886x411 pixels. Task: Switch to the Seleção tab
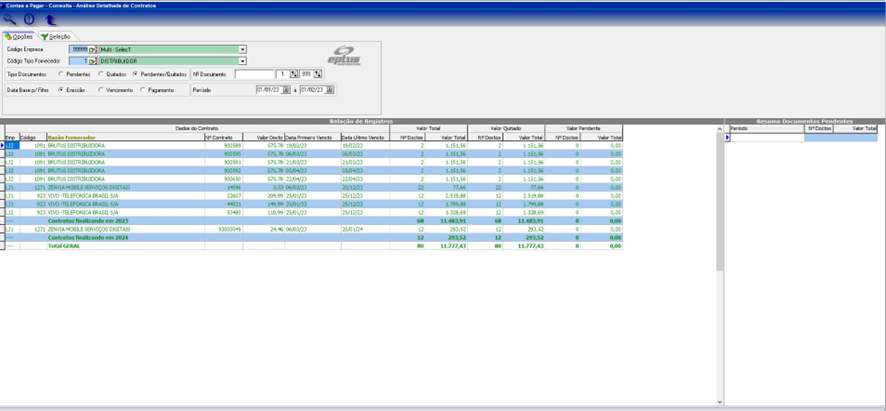click(x=55, y=36)
